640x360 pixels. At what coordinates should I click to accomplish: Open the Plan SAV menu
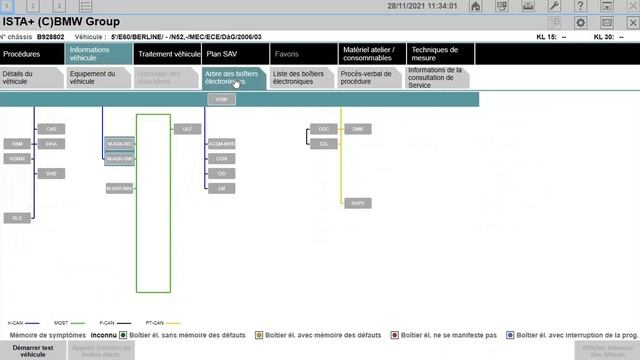pos(236,54)
